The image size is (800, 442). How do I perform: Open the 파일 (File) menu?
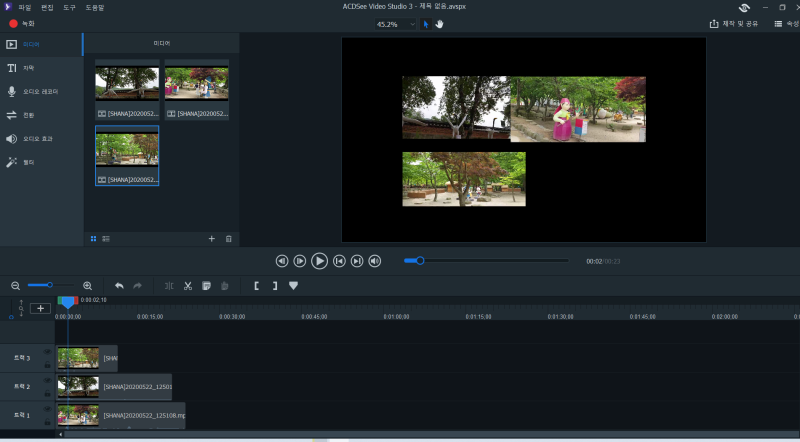click(x=24, y=8)
